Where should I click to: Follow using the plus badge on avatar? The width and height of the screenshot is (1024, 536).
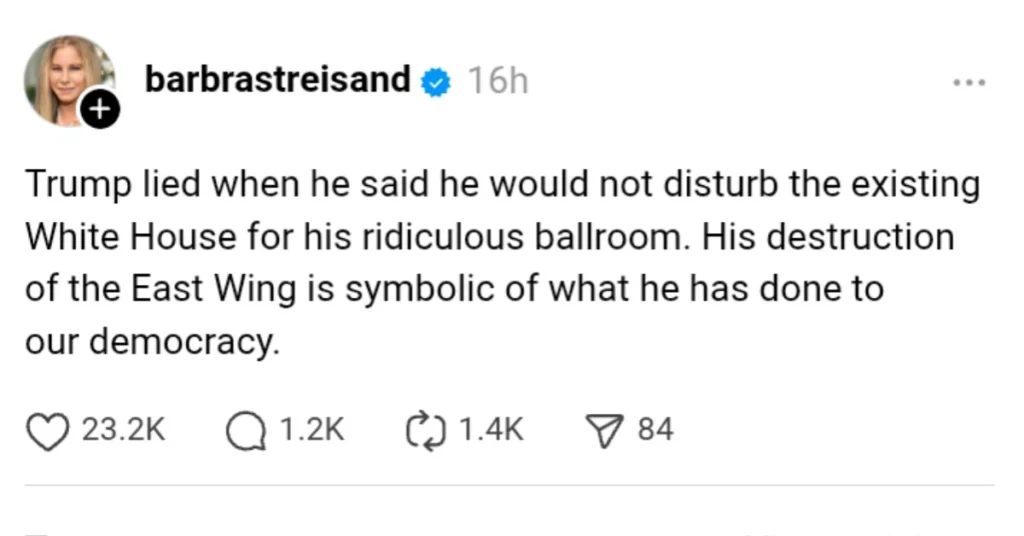99,109
